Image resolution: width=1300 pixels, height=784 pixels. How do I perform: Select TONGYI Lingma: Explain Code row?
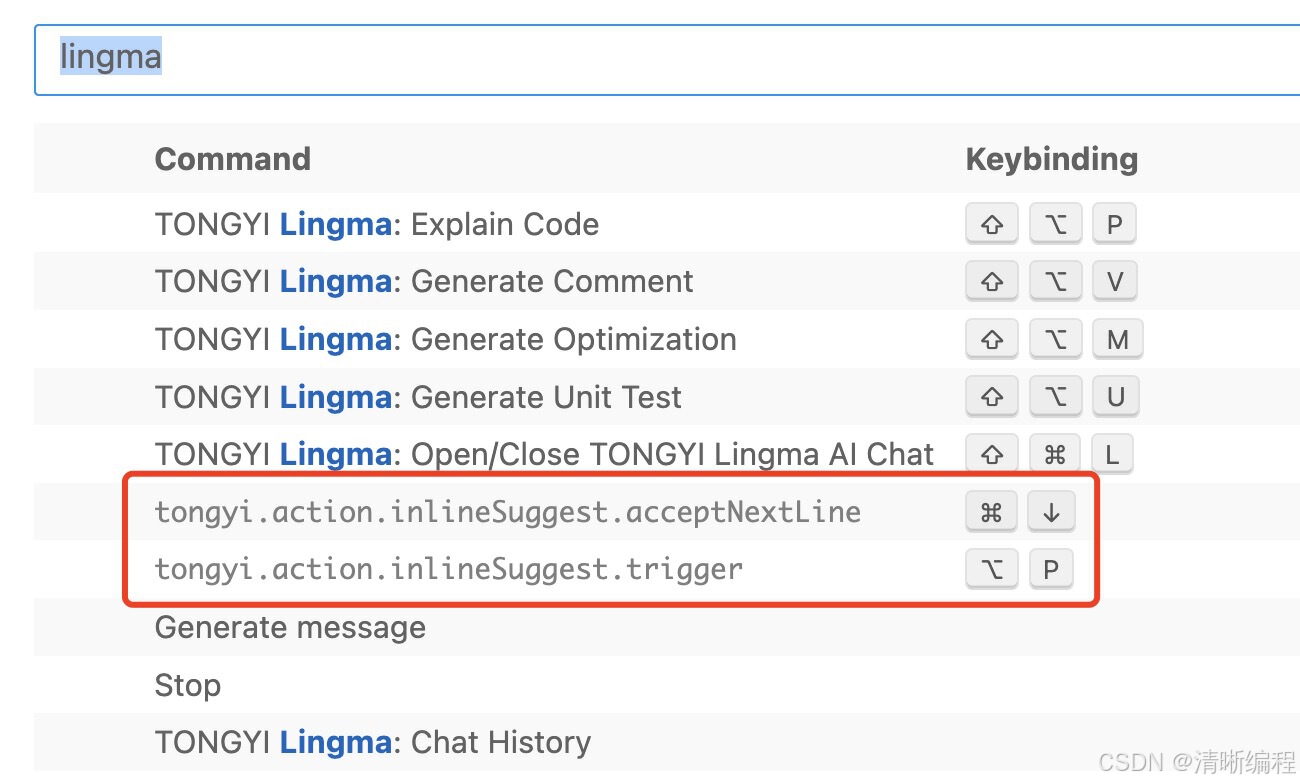pyautogui.click(x=667, y=224)
